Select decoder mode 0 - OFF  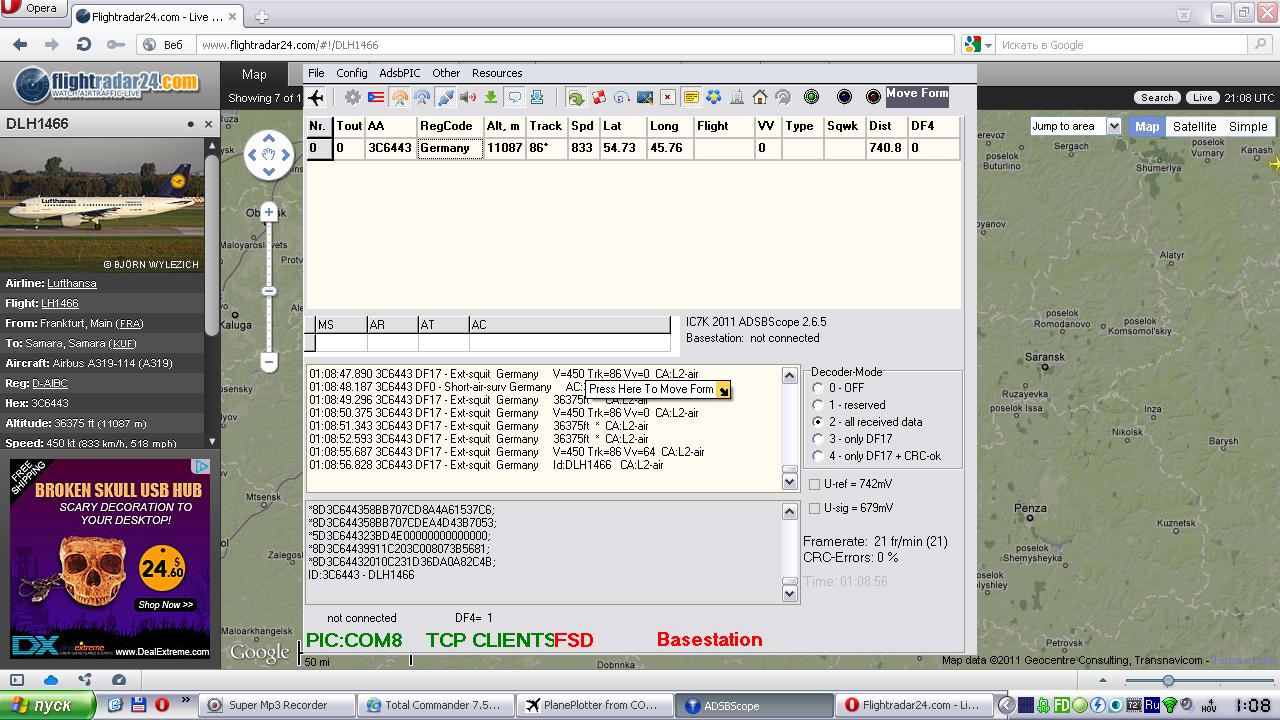tap(819, 388)
